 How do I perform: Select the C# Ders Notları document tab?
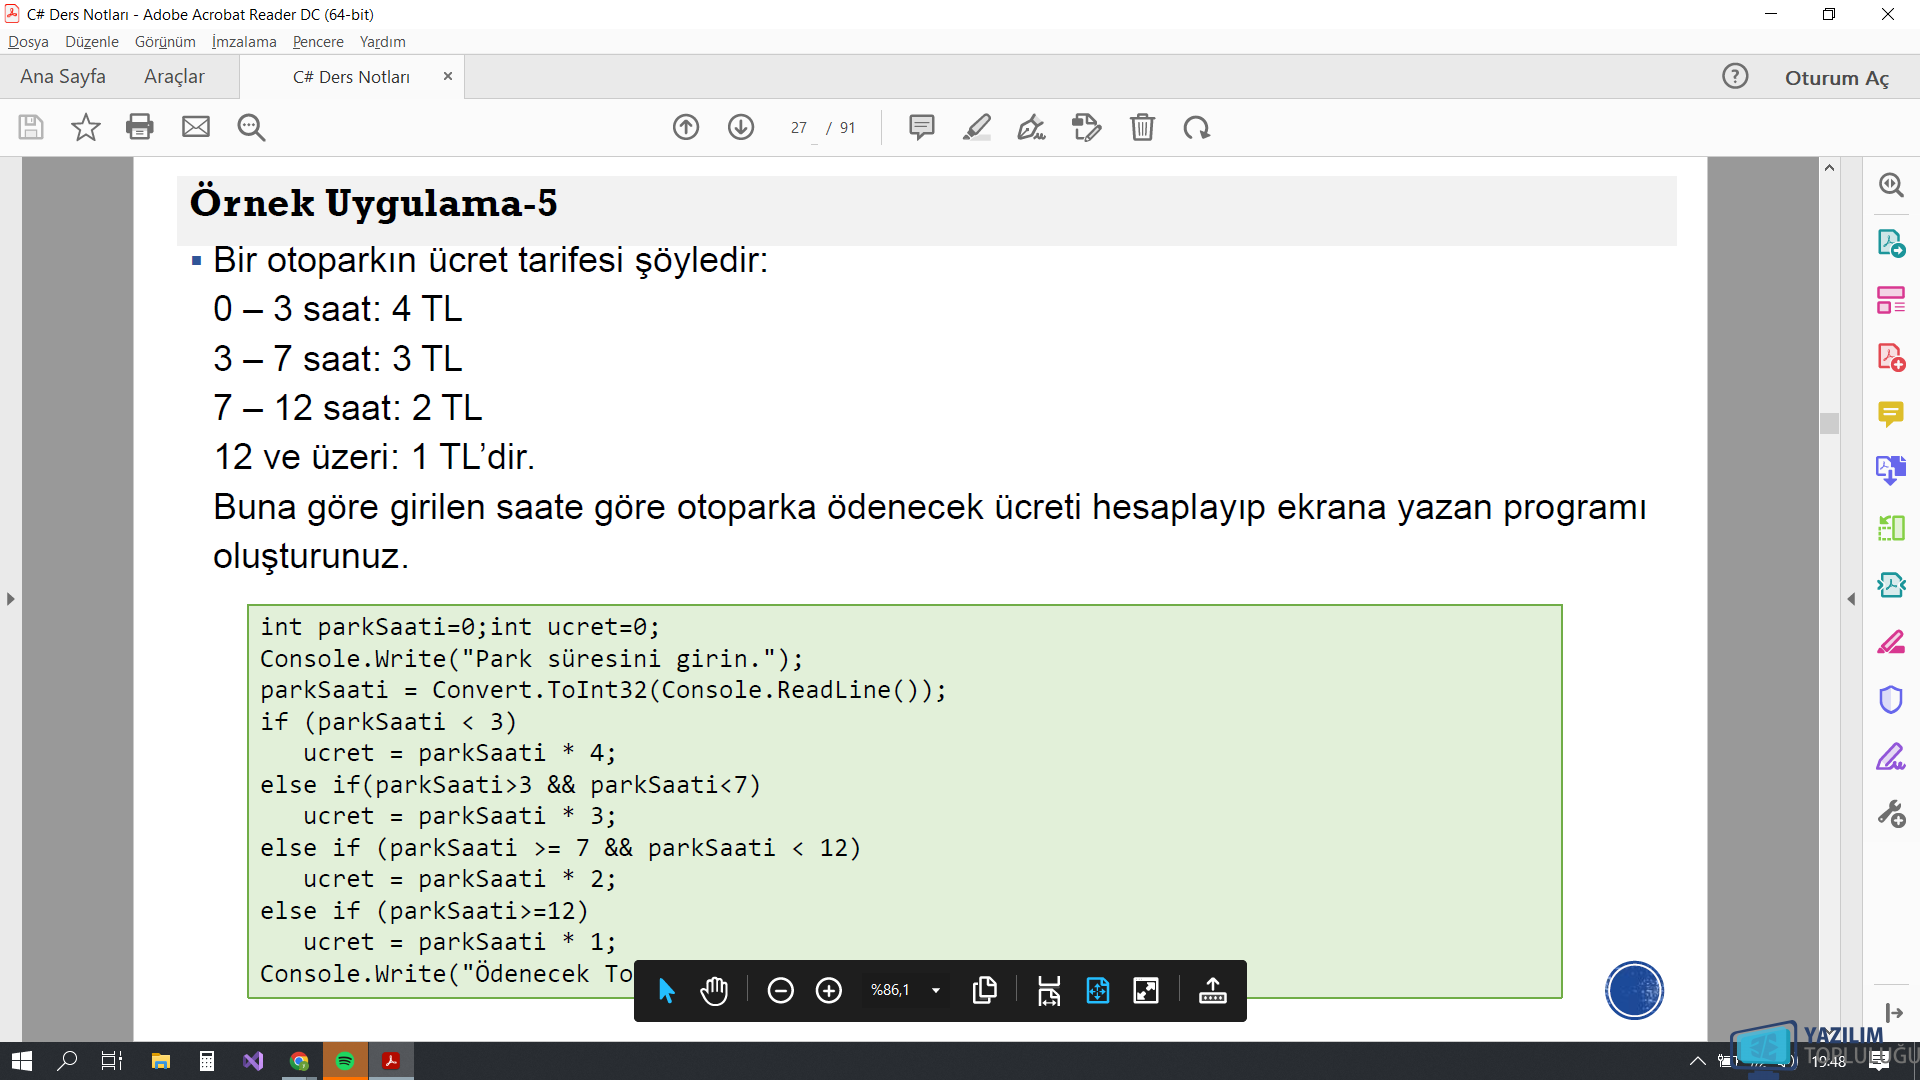pyautogui.click(x=351, y=77)
